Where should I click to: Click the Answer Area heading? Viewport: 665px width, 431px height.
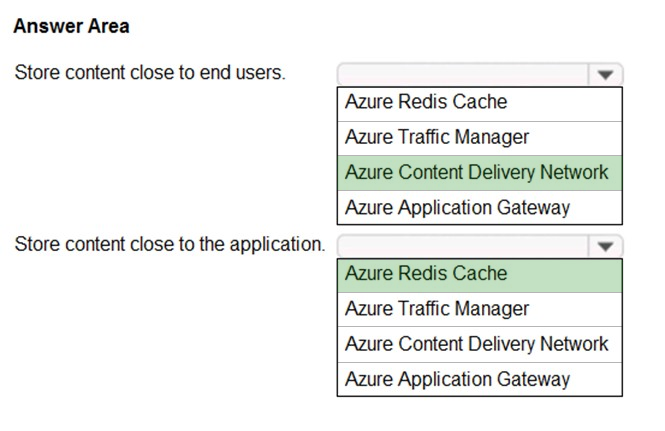[71, 26]
